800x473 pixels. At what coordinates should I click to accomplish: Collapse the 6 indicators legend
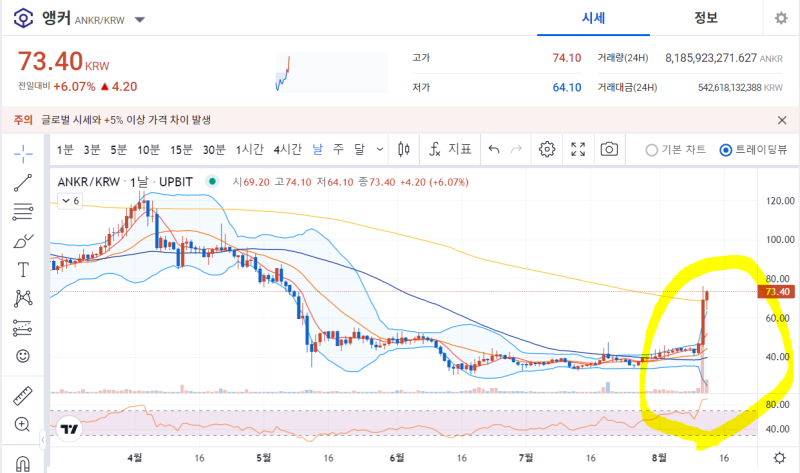click(x=71, y=201)
